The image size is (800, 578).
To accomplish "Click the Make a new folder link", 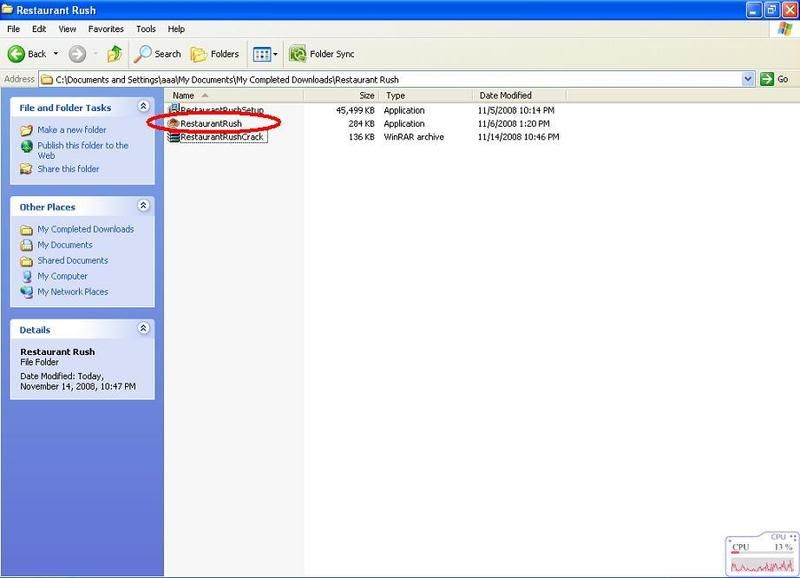I will 71,130.
